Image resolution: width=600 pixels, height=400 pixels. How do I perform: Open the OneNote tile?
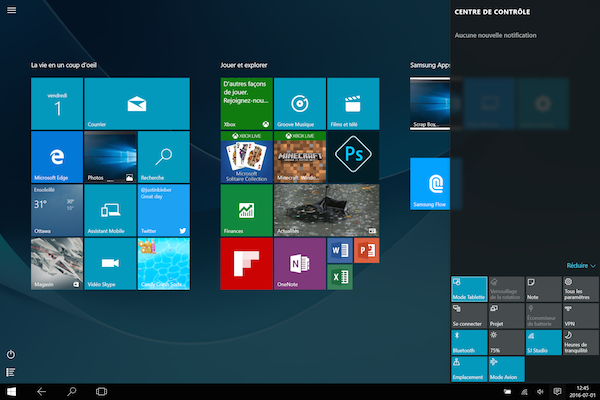(x=300, y=264)
